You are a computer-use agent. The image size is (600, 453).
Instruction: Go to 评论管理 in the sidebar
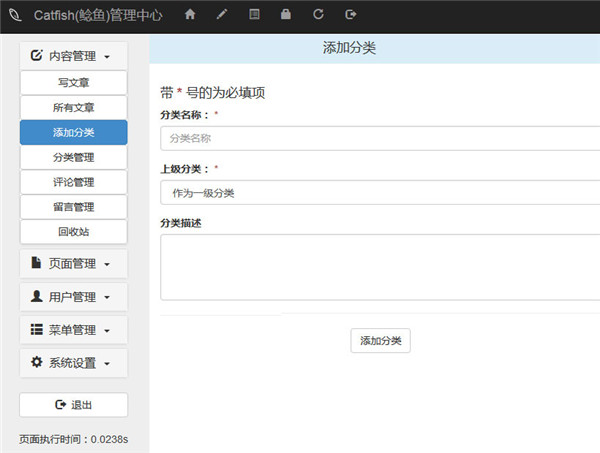coord(73,182)
